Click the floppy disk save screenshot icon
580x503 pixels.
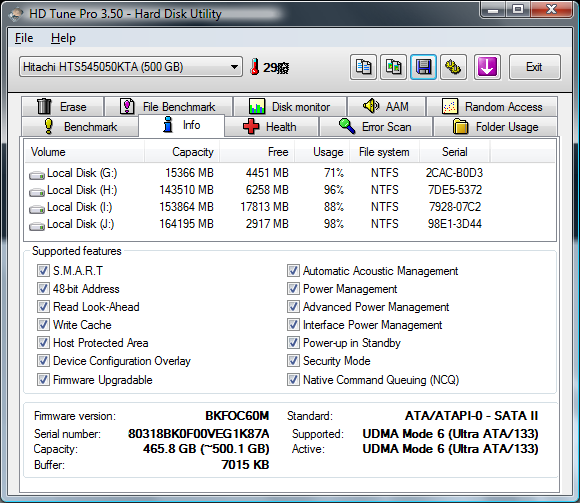click(423, 67)
